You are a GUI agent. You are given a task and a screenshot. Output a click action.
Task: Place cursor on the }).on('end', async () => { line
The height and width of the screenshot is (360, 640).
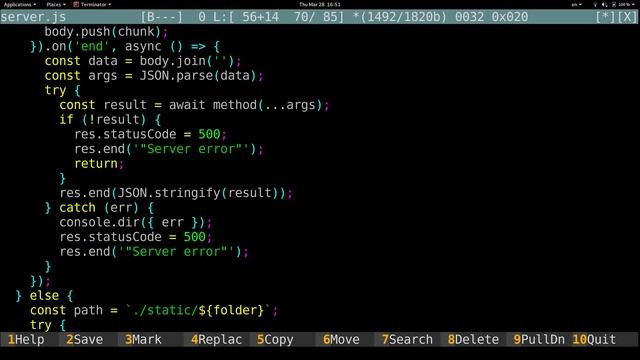[x=125, y=47]
